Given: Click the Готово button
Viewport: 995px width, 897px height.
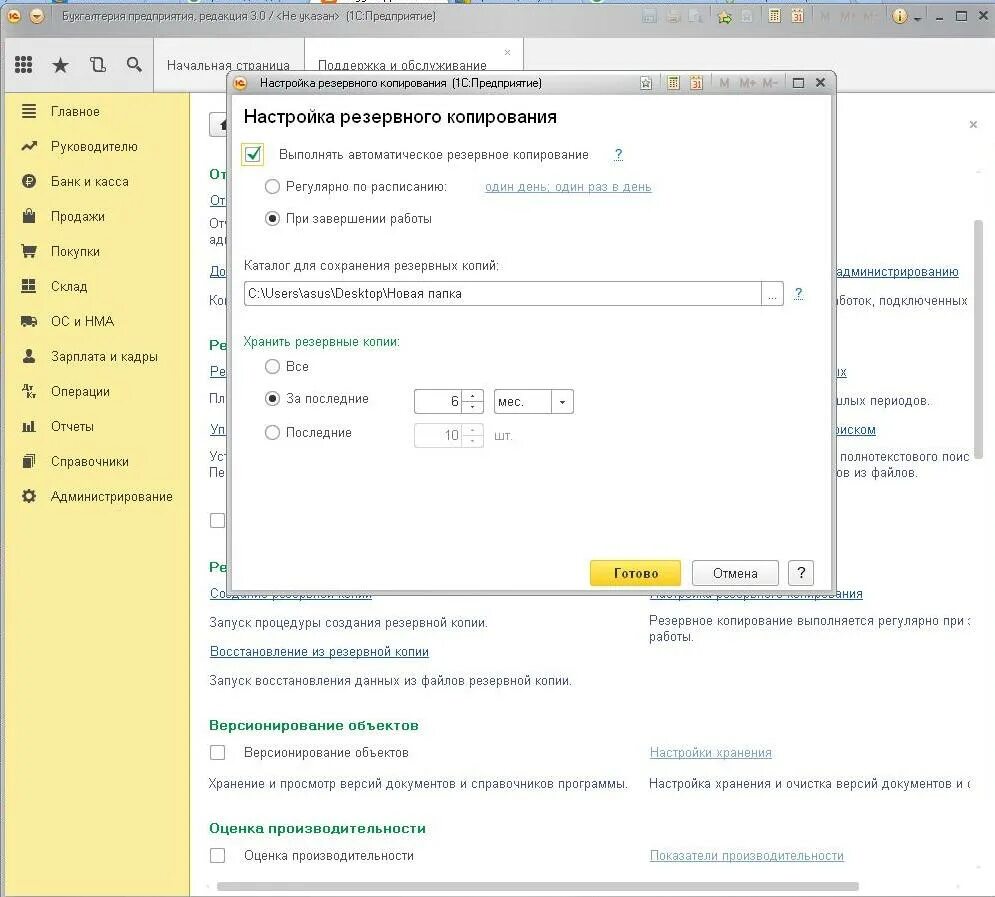Looking at the screenshot, I should click(635, 573).
